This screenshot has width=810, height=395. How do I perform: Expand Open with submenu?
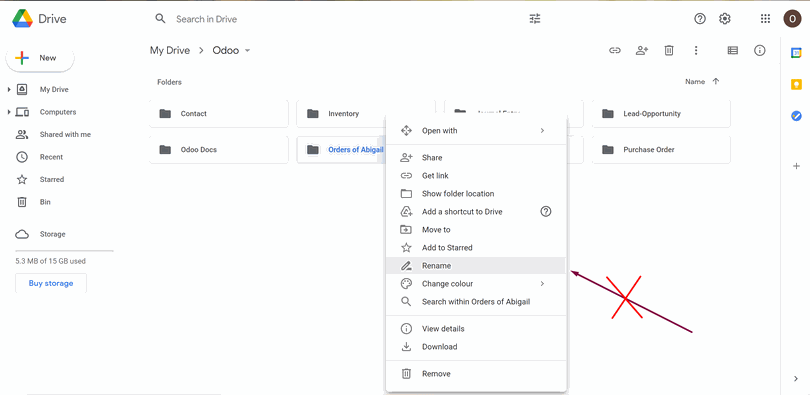(542, 131)
